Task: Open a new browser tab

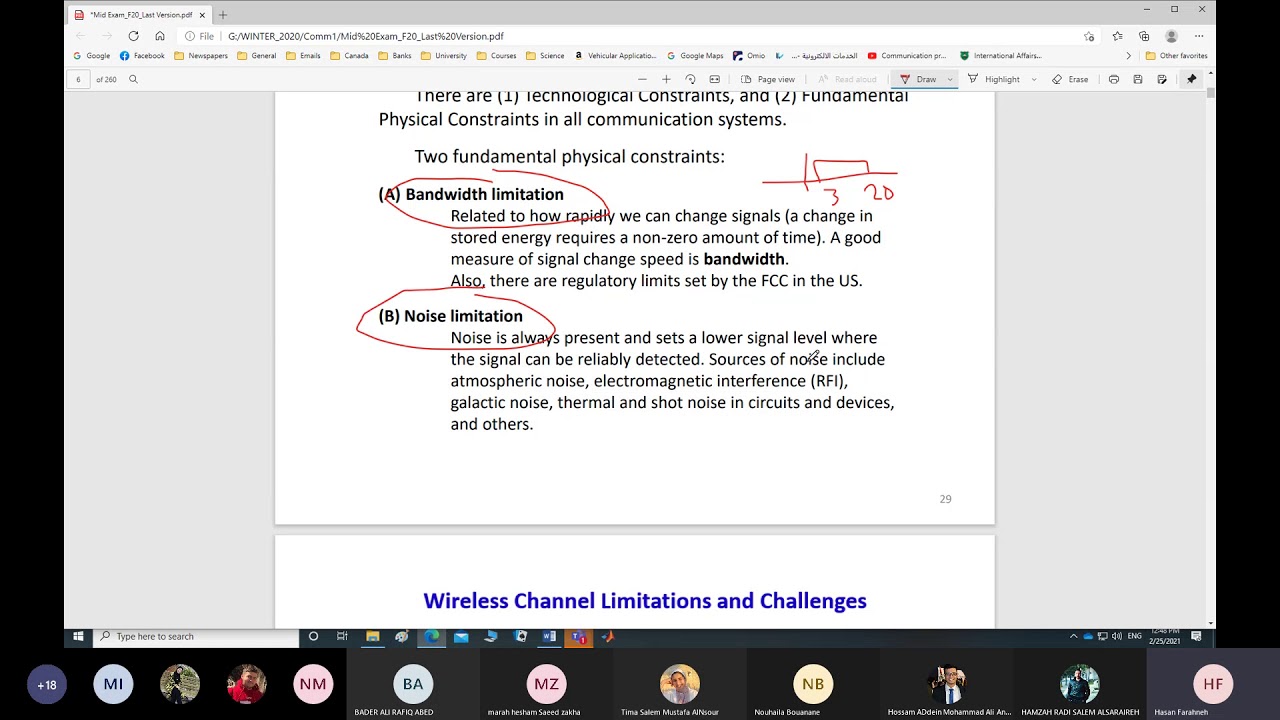Action: tap(223, 15)
